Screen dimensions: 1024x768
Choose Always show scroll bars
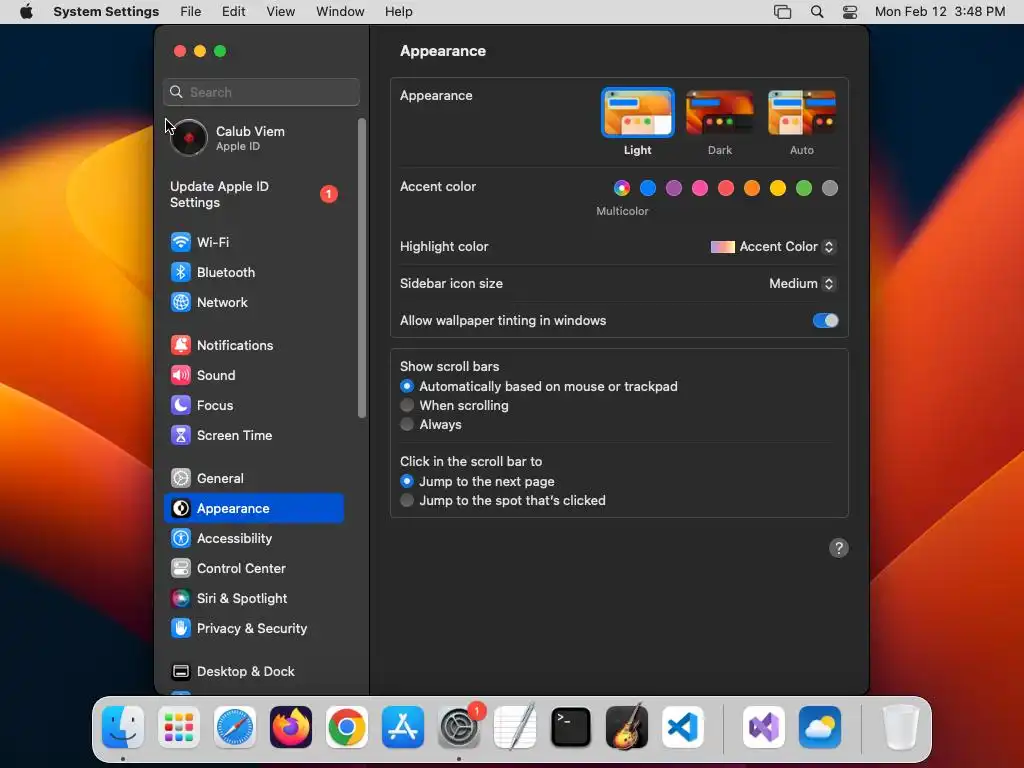click(407, 424)
